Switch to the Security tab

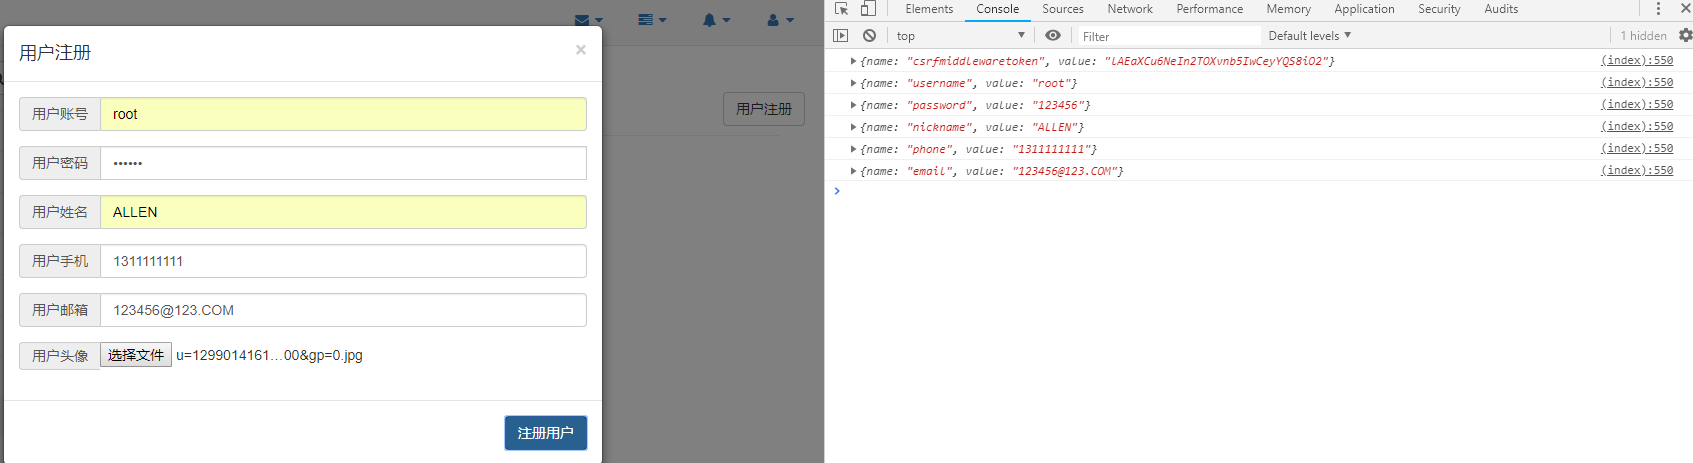pyautogui.click(x=1439, y=9)
